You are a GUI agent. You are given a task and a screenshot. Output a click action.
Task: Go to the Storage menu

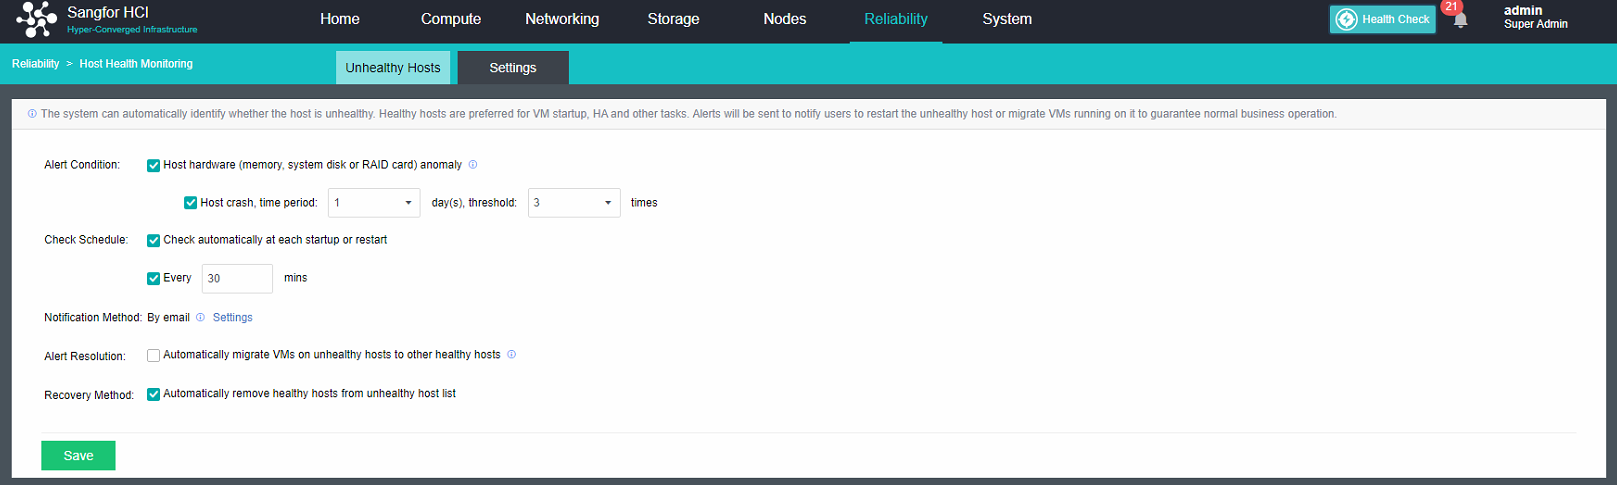coord(673,19)
